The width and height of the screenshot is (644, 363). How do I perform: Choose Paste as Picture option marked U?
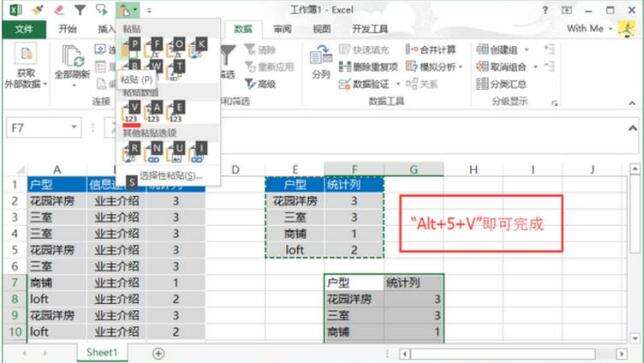(175, 152)
